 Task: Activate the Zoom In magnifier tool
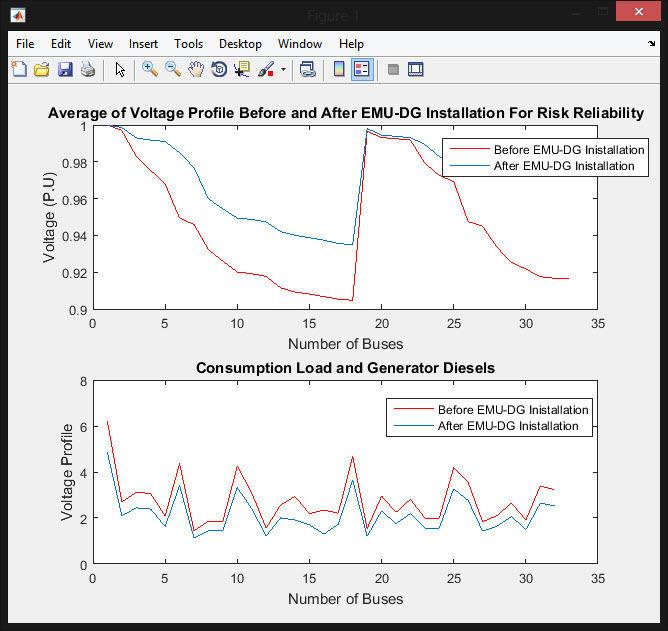coord(150,69)
